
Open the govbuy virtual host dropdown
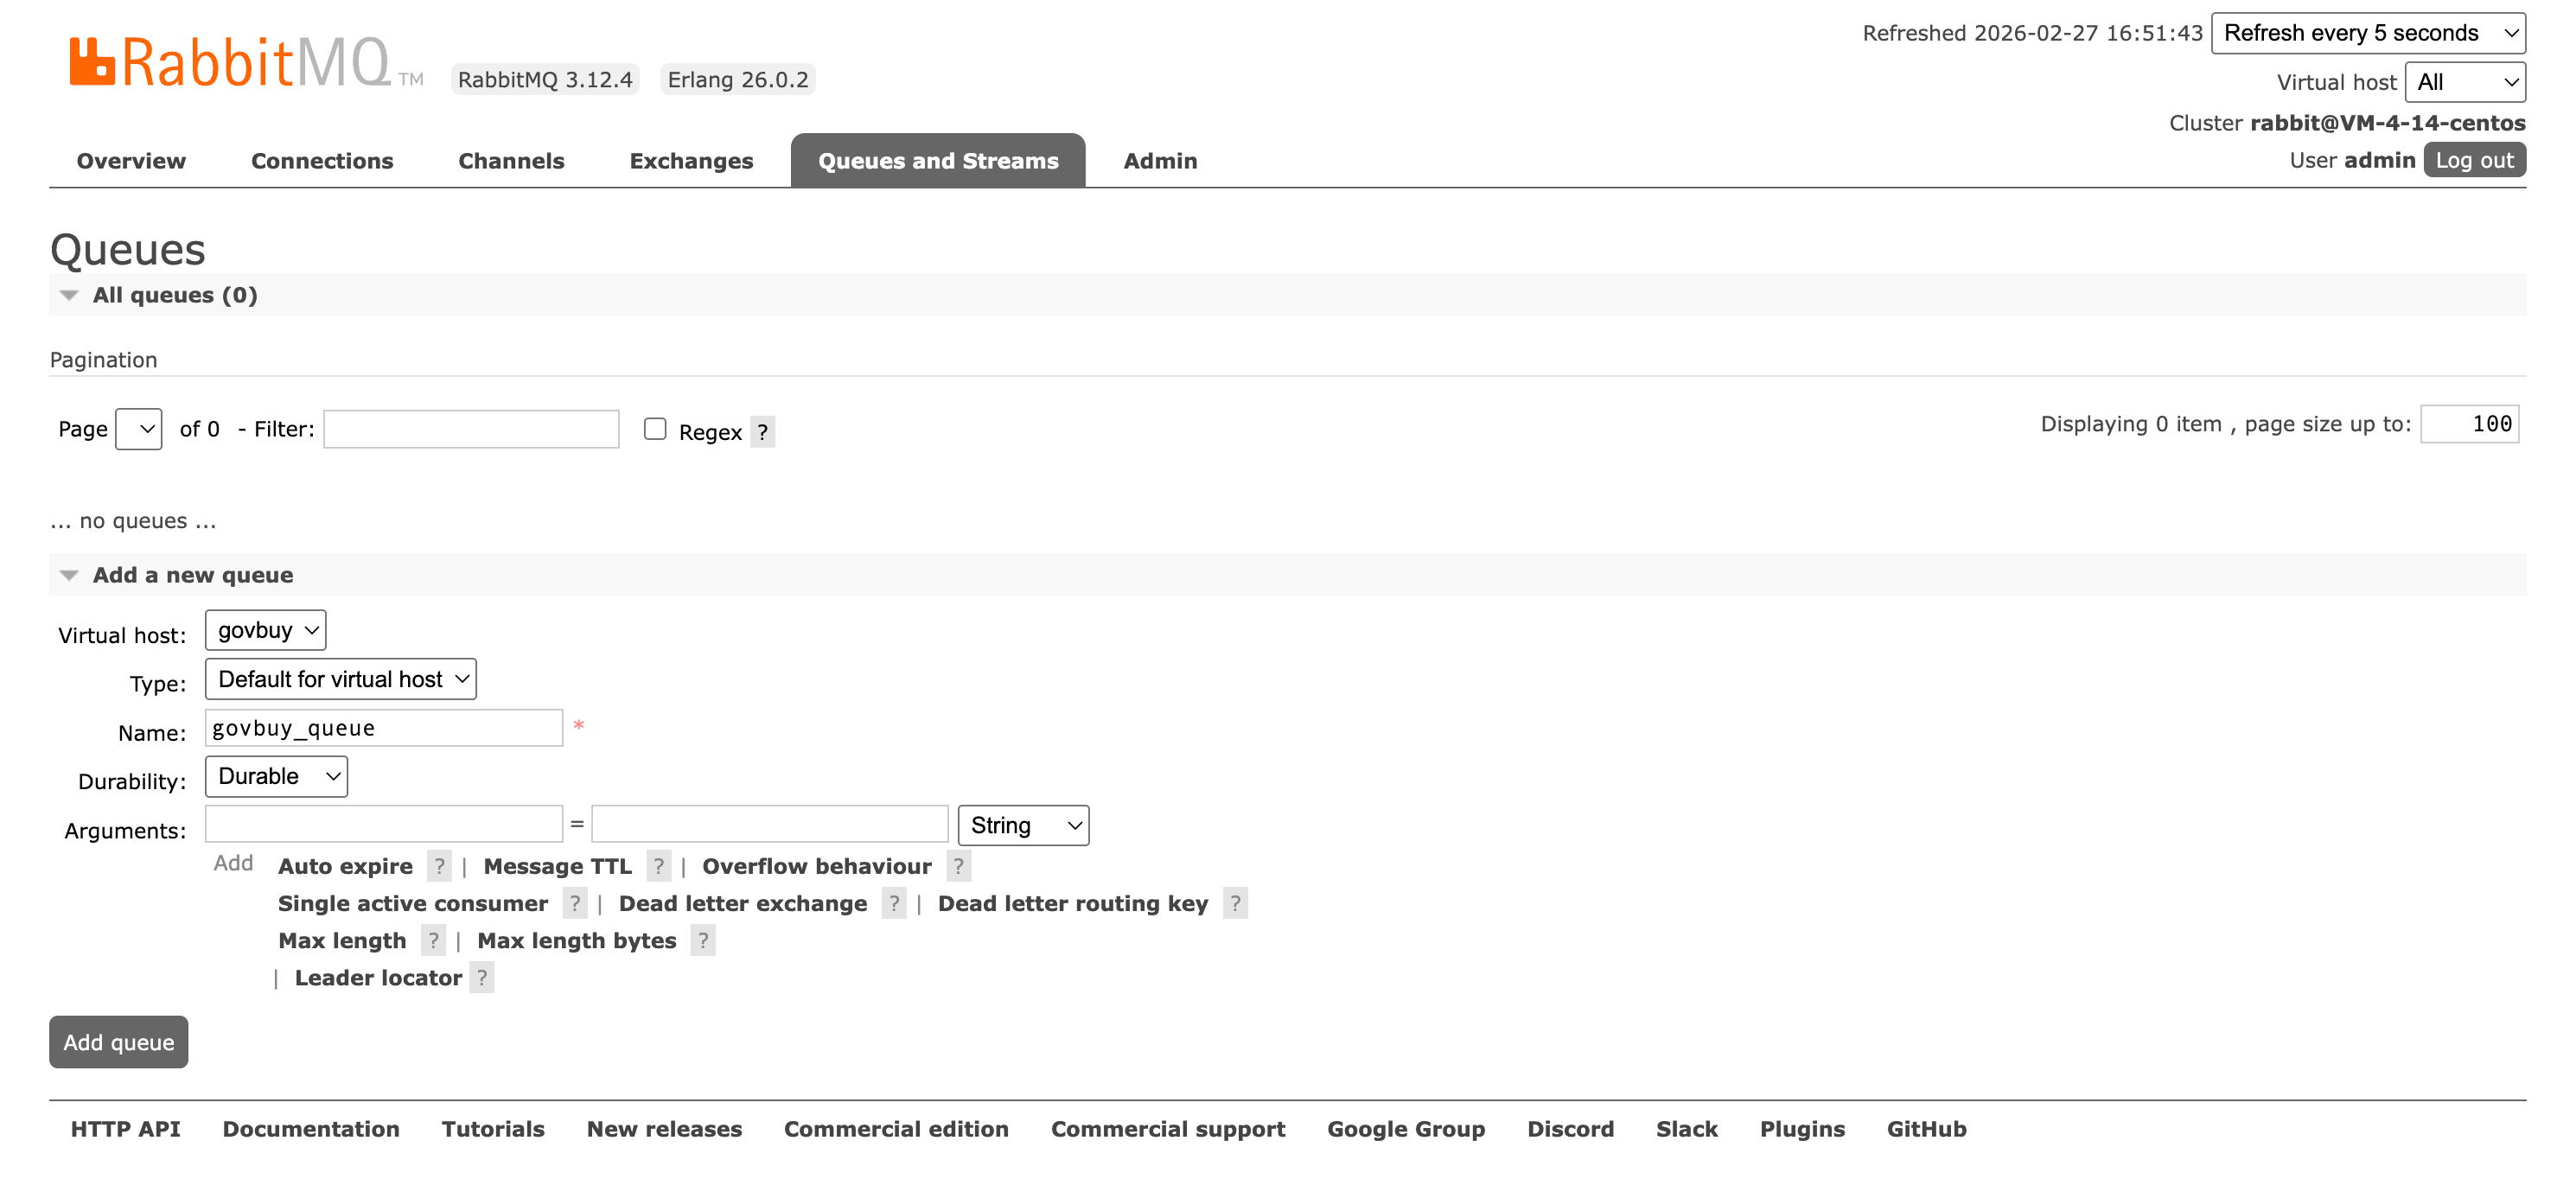pos(265,630)
